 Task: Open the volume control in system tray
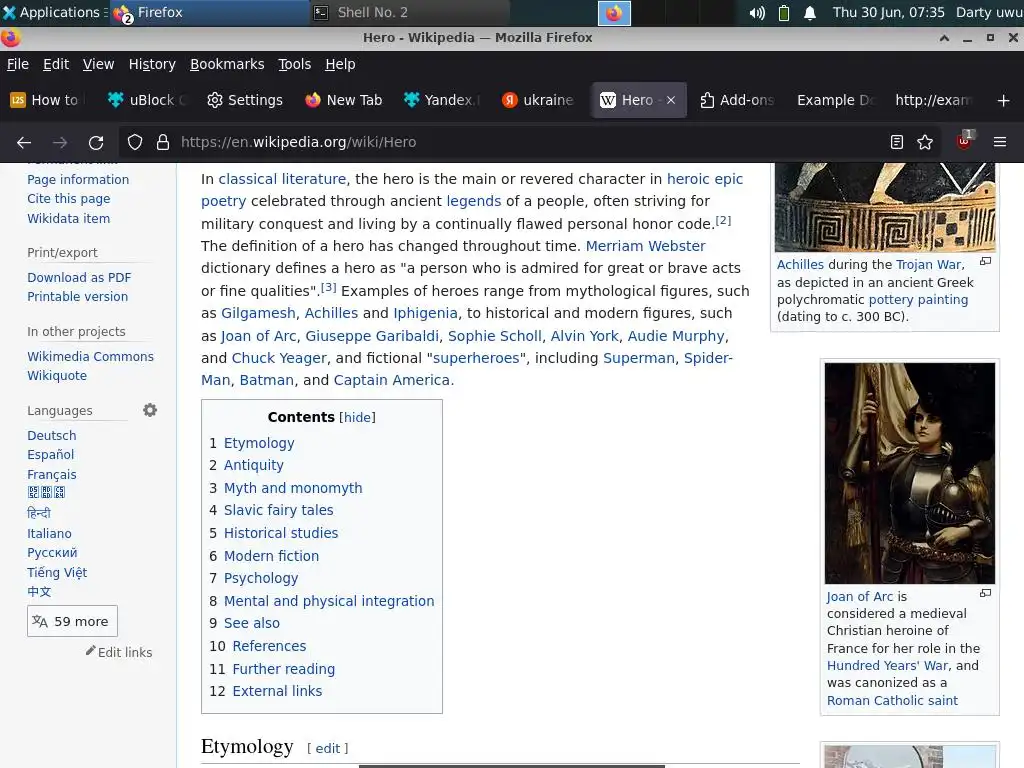coord(756,13)
